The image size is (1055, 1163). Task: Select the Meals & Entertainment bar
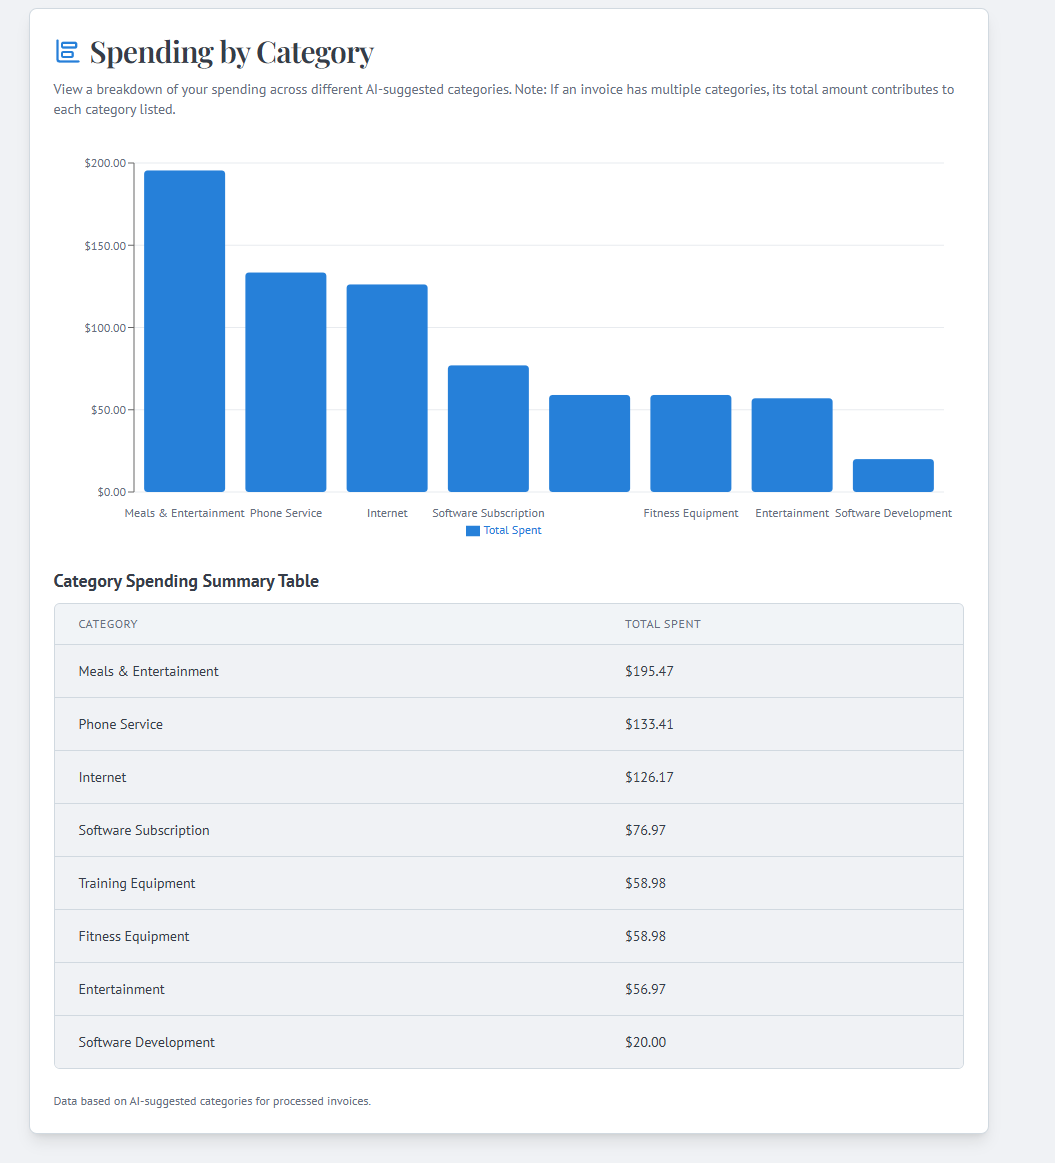185,331
